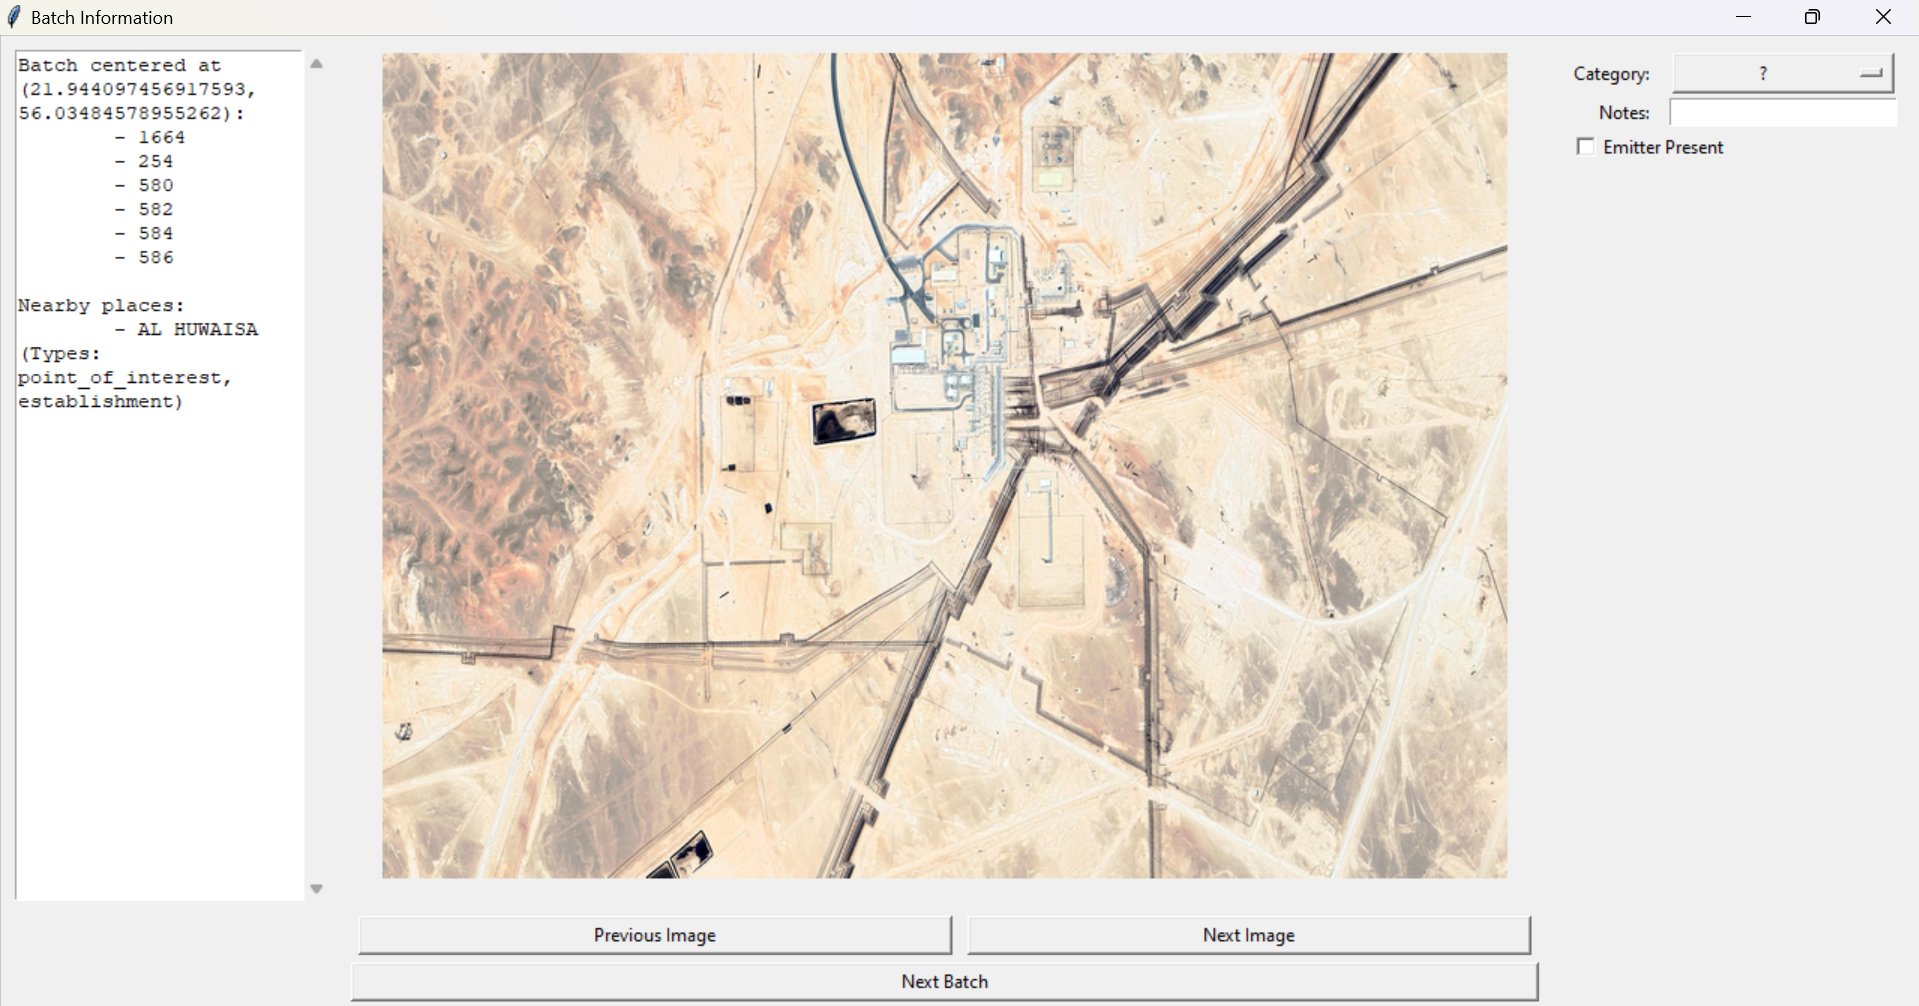Click the batch coordinates text line
This screenshot has width=1919, height=1006.
click(x=137, y=90)
